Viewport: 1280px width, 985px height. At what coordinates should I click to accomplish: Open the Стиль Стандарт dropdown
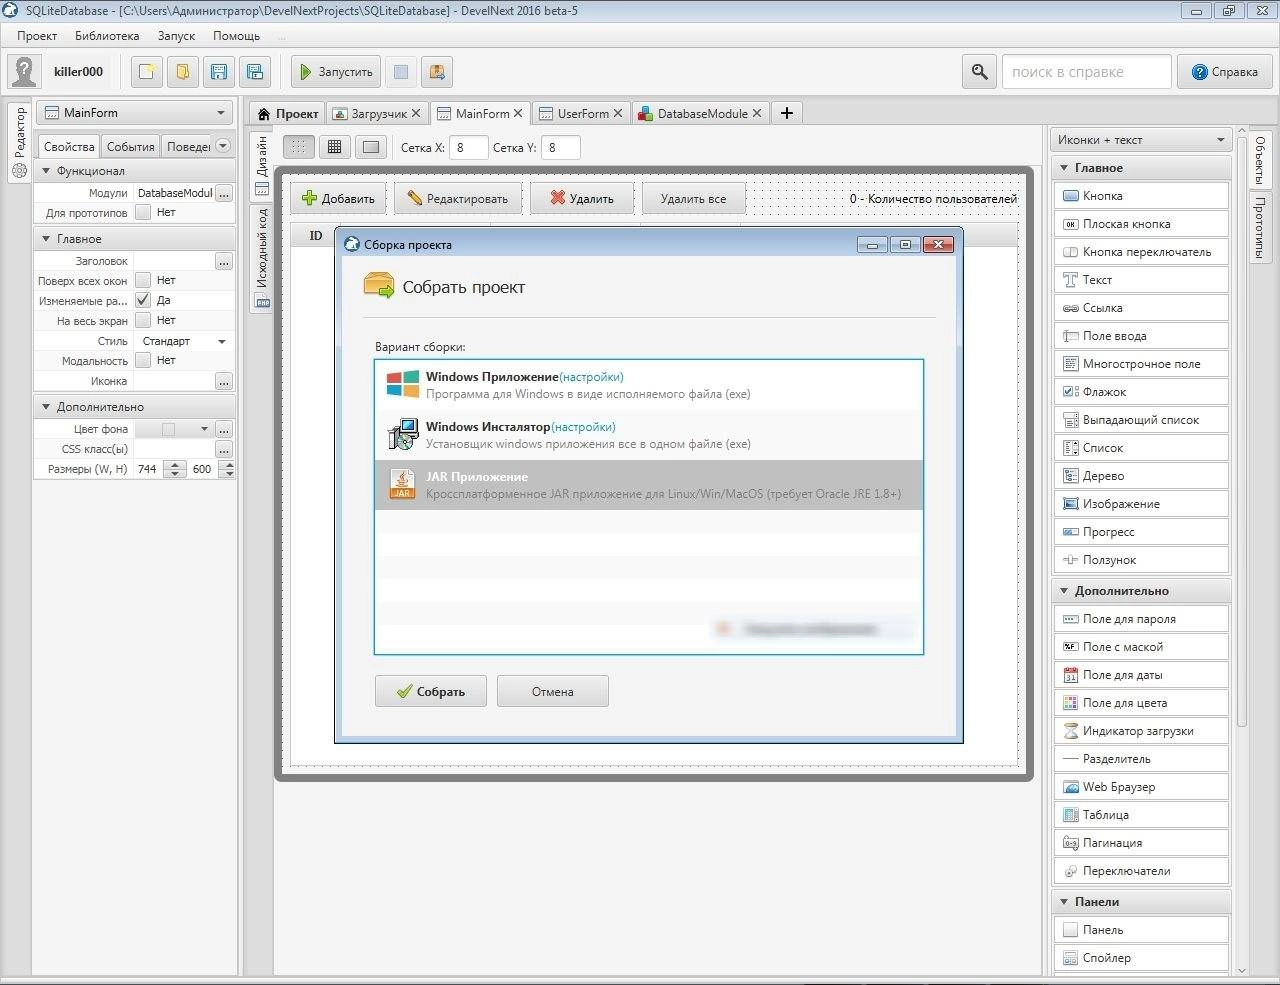tap(184, 341)
